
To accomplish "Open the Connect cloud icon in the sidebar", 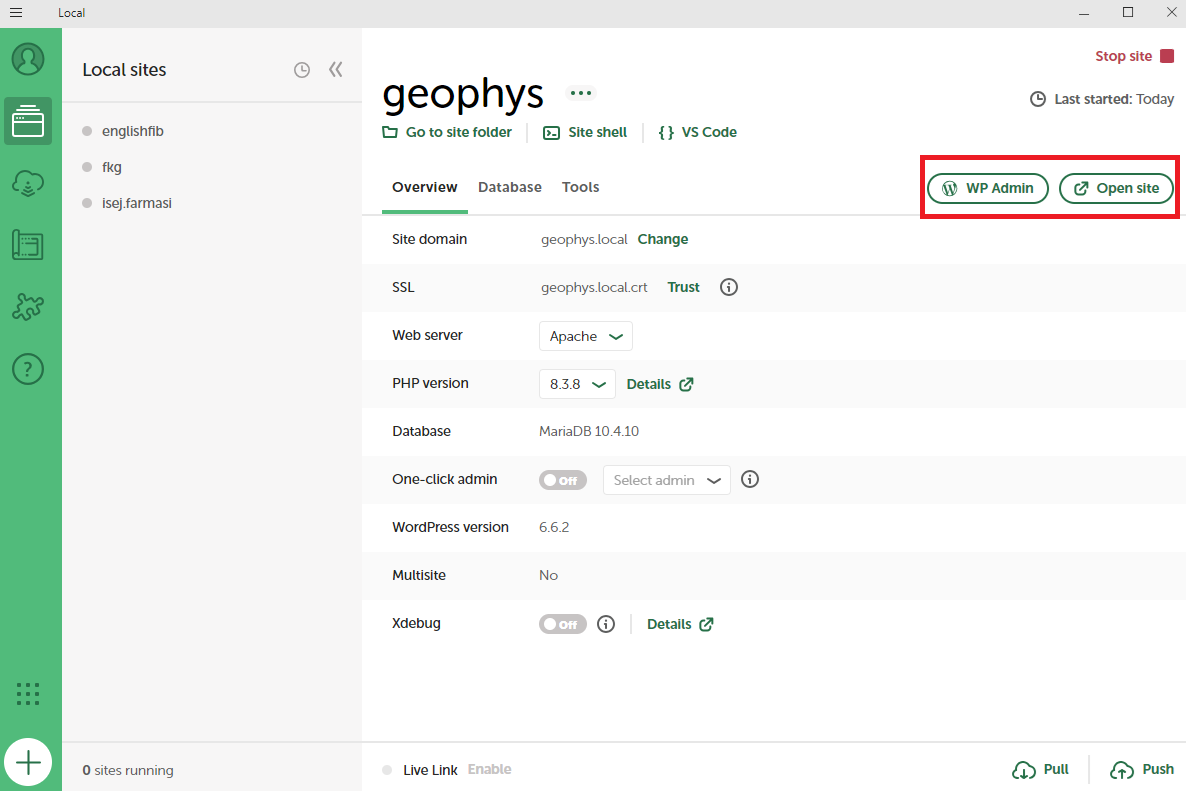I will (28, 183).
